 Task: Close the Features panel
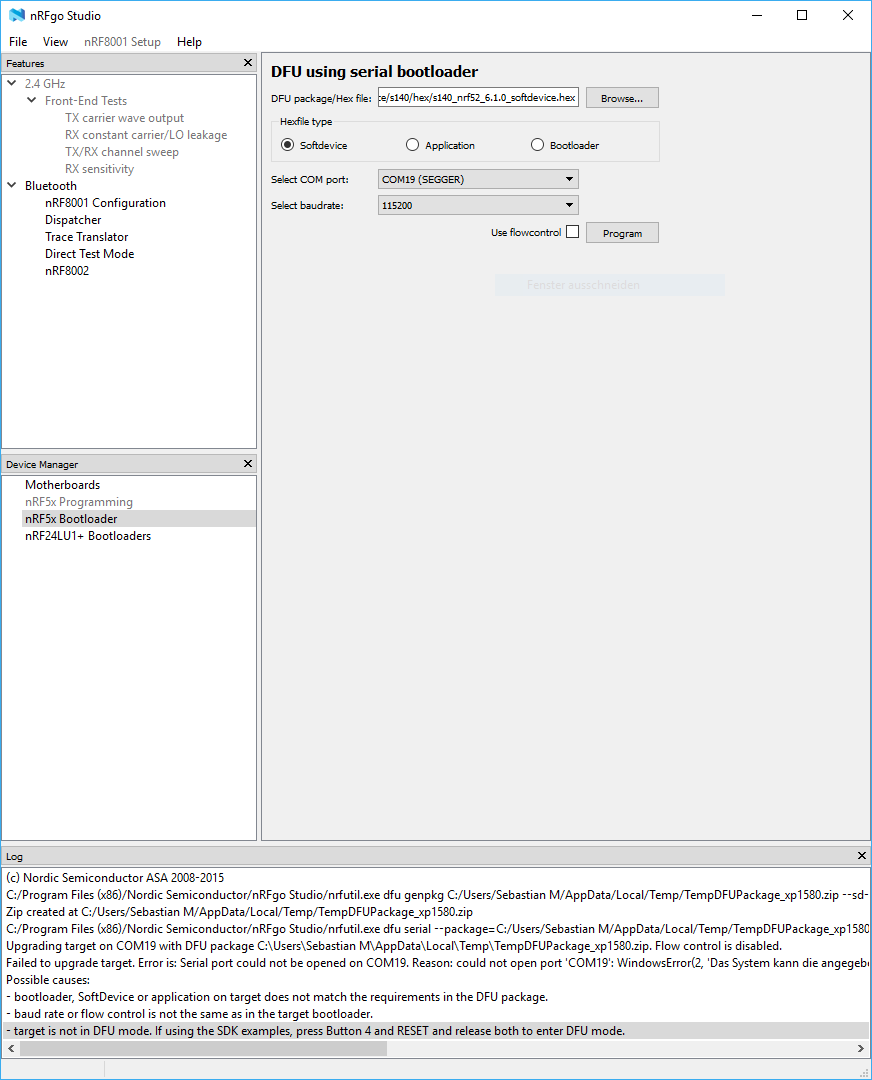point(248,63)
